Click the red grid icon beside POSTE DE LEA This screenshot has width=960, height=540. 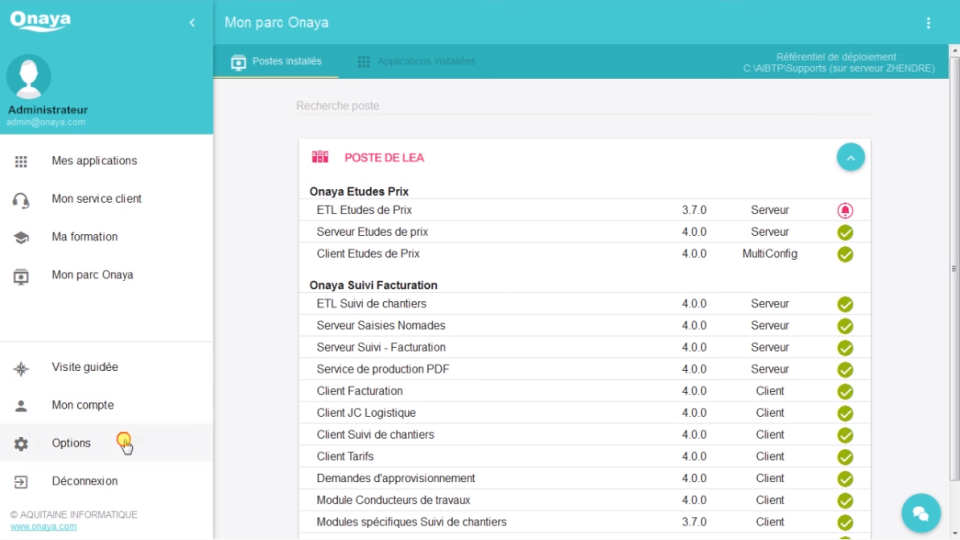[320, 157]
